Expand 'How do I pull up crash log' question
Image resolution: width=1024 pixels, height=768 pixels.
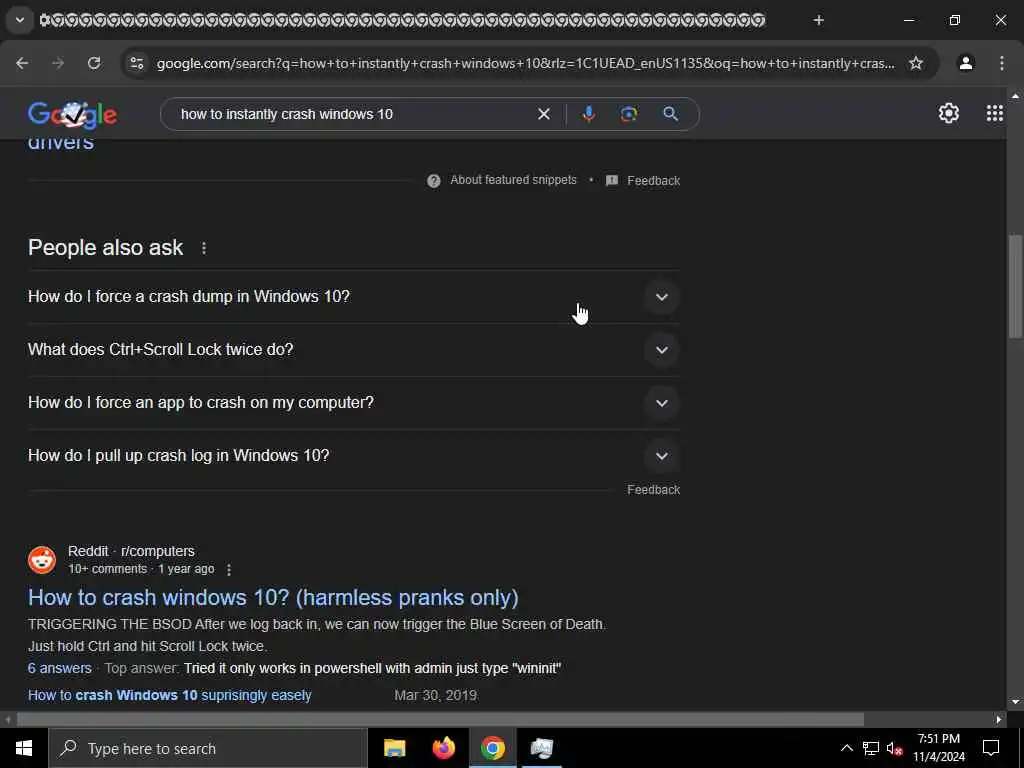(353, 455)
